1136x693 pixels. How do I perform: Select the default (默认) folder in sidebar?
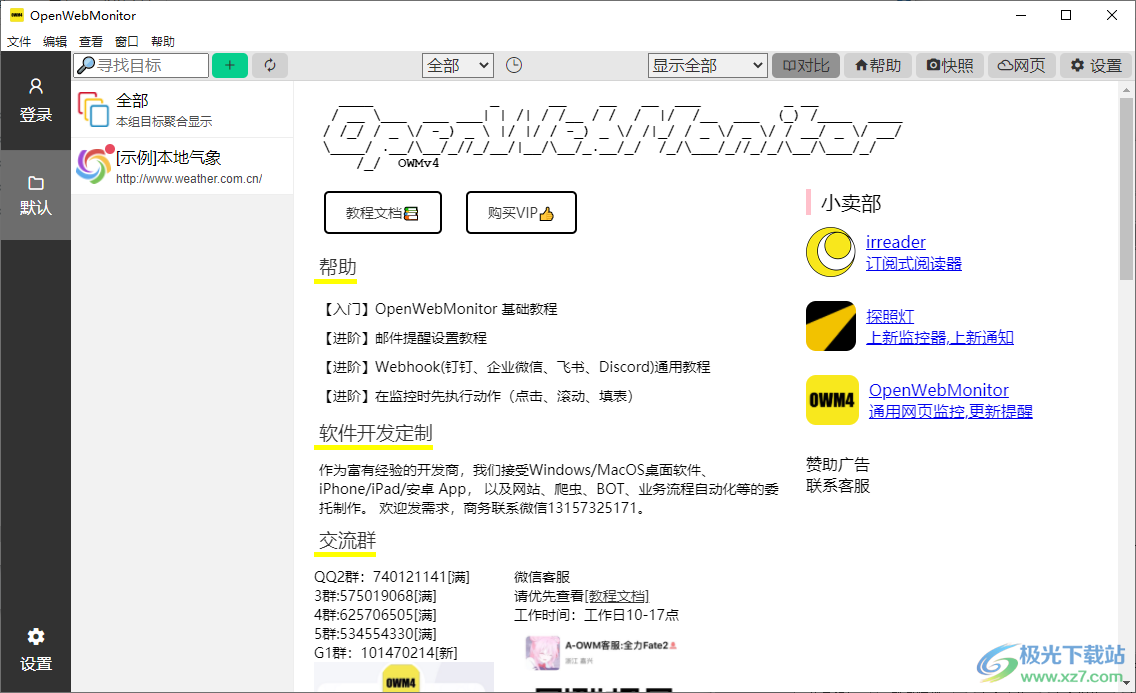[x=36, y=195]
